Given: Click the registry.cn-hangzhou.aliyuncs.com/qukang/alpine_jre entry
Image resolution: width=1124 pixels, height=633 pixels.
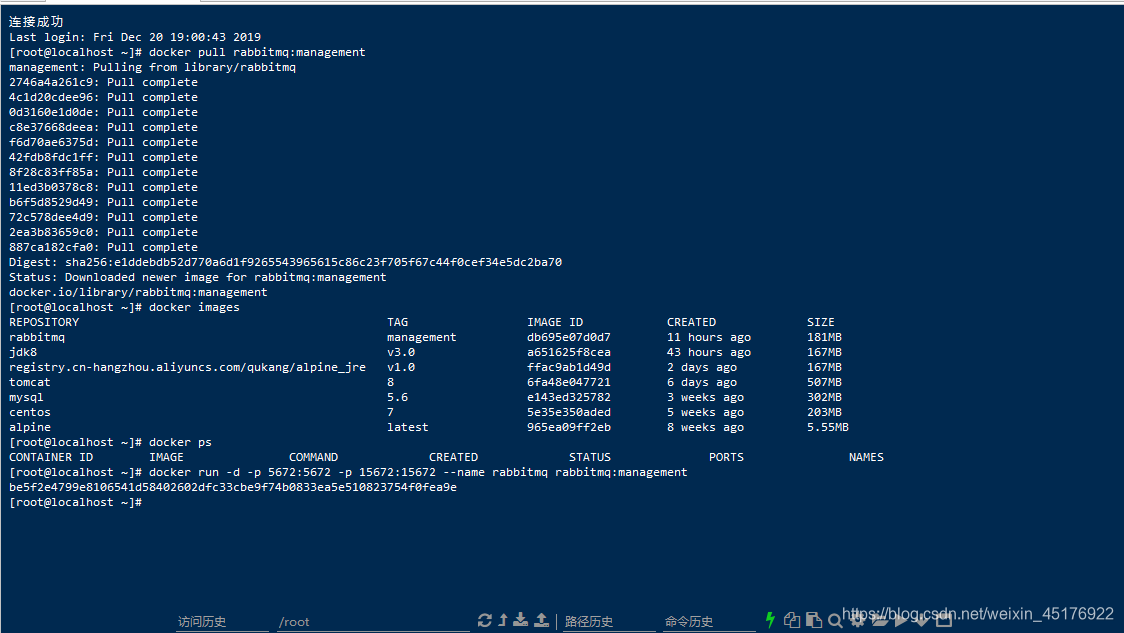Looking at the screenshot, I should (188, 368).
